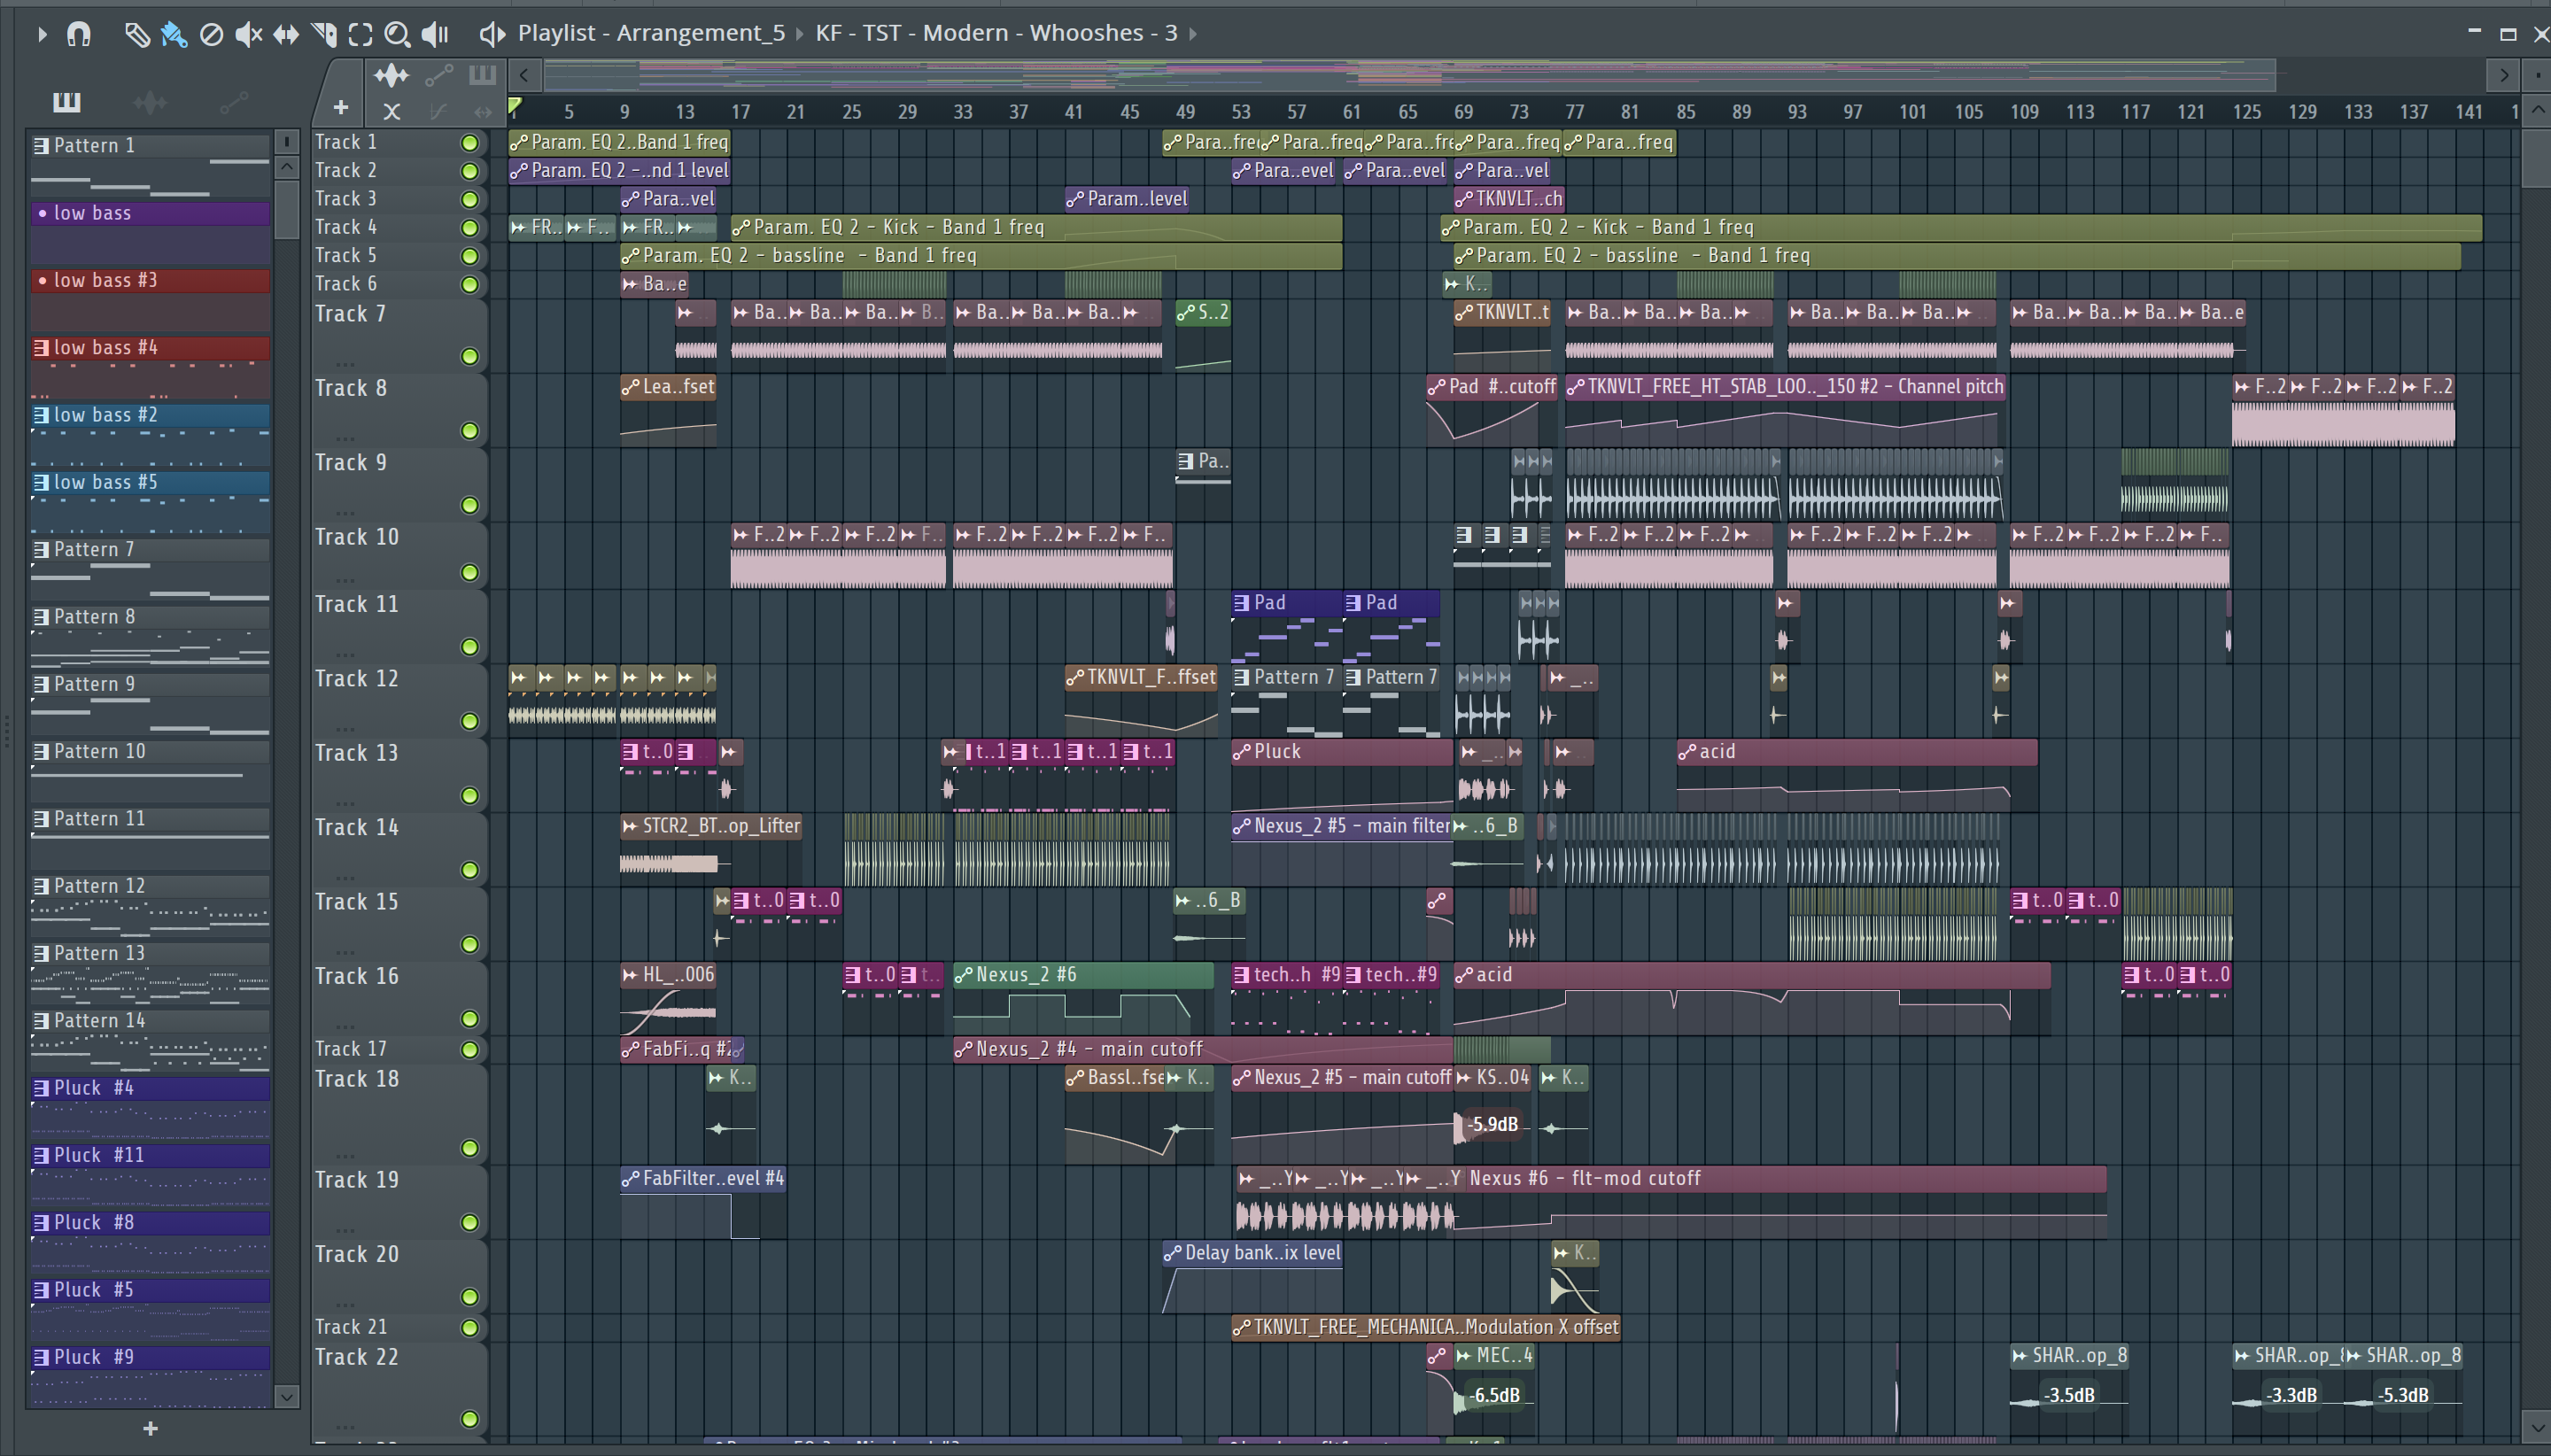
Task: Select the Delete tool
Action: 211,35
